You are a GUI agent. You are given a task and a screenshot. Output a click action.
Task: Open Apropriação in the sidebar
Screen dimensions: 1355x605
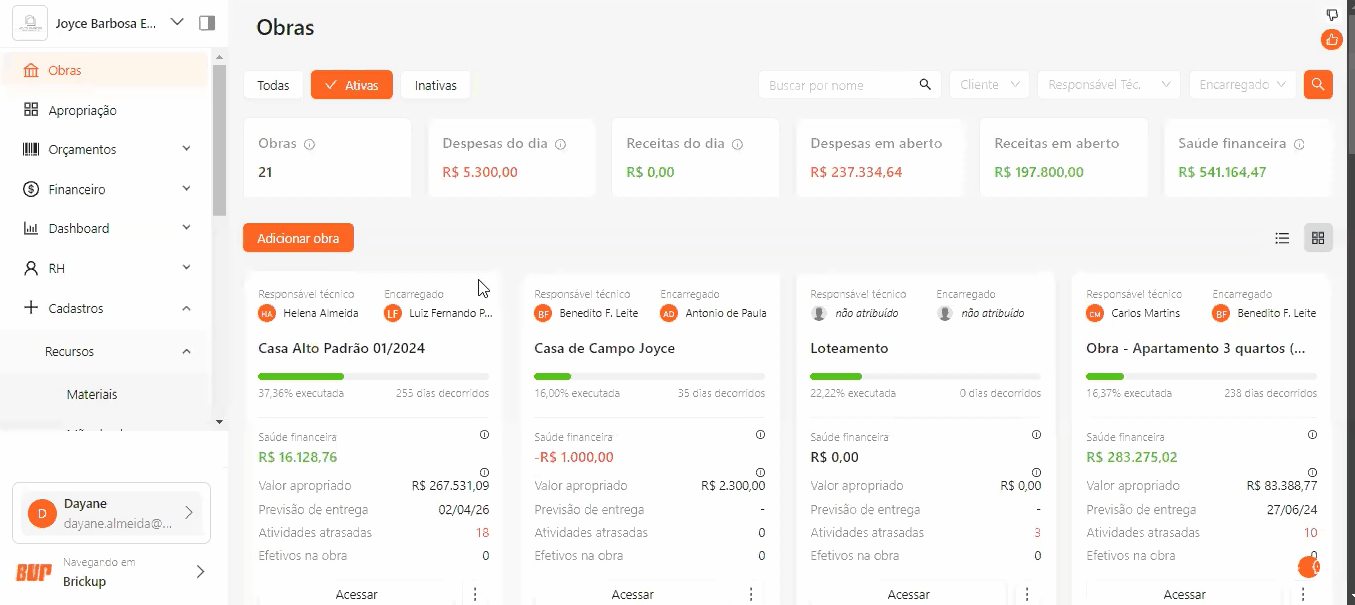[x=82, y=110]
